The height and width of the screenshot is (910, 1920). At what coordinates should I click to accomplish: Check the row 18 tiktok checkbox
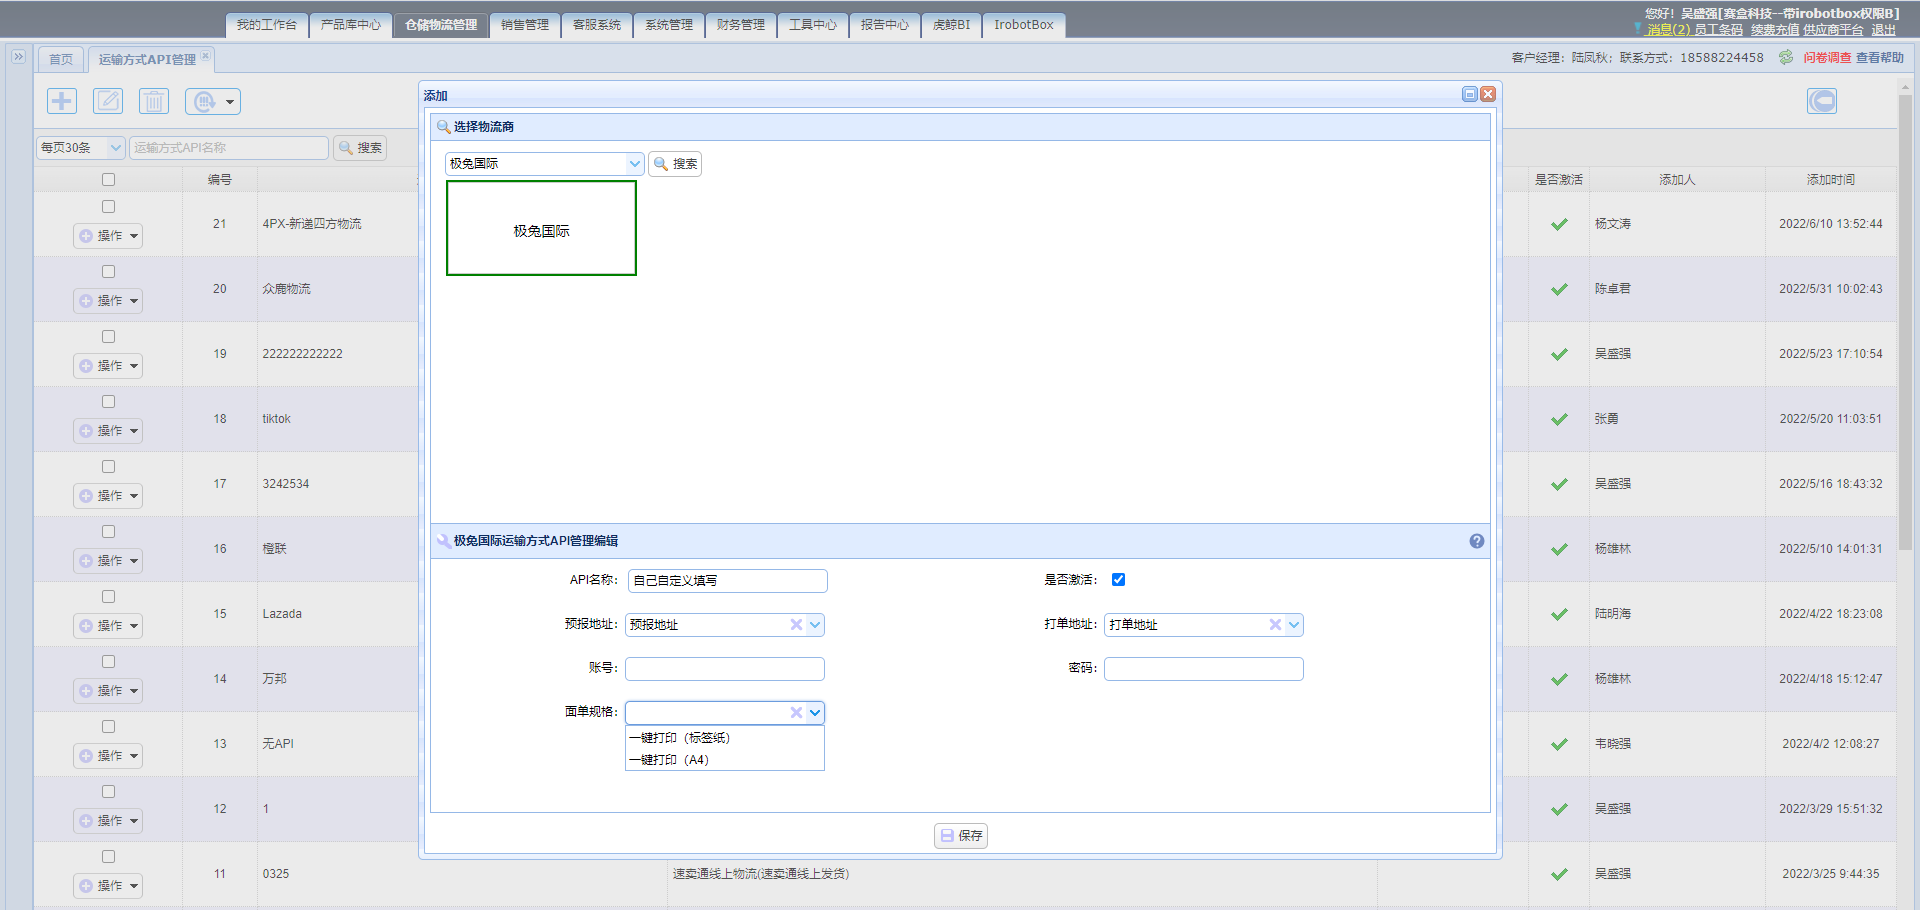click(108, 402)
